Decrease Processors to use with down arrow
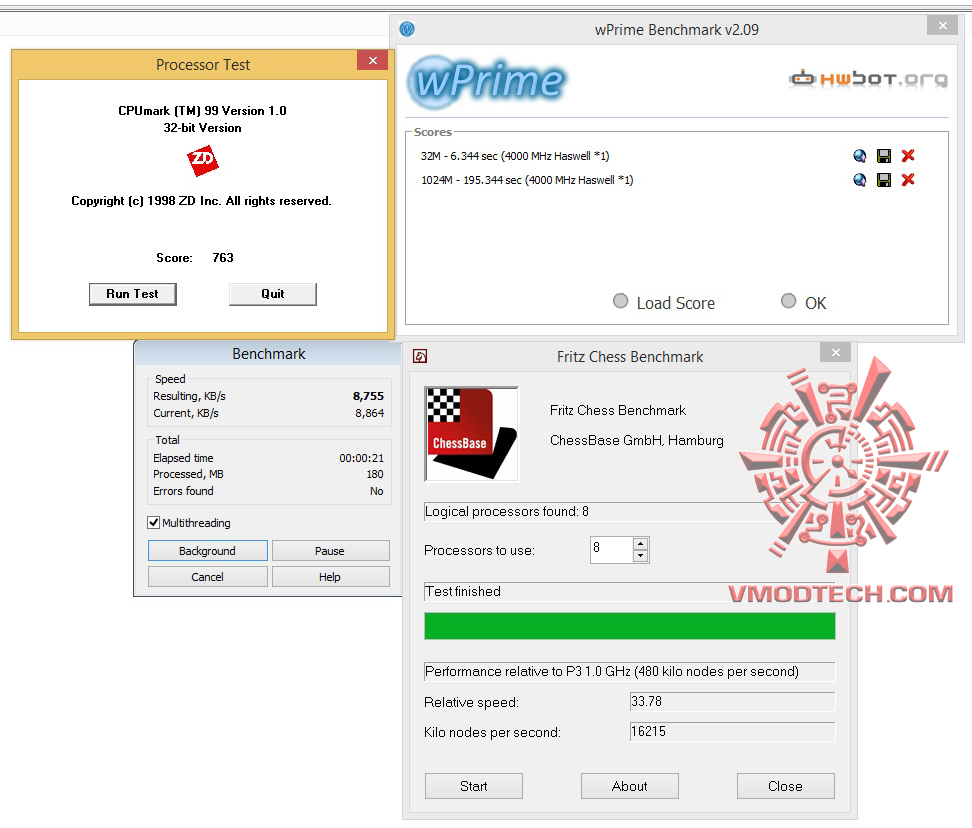Viewport: 972px width, 828px height. pyautogui.click(x=640, y=556)
